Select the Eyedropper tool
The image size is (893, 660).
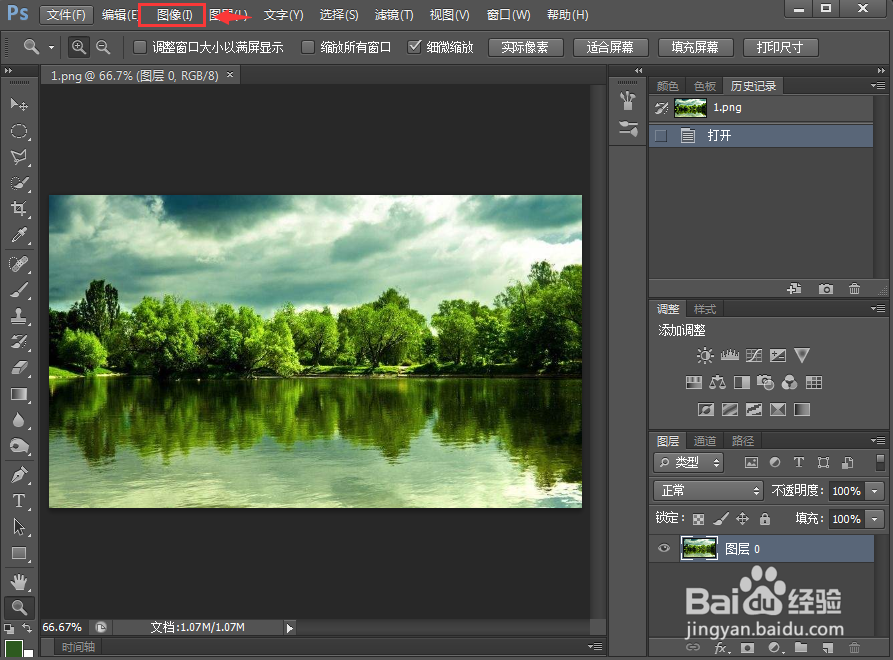(19, 235)
